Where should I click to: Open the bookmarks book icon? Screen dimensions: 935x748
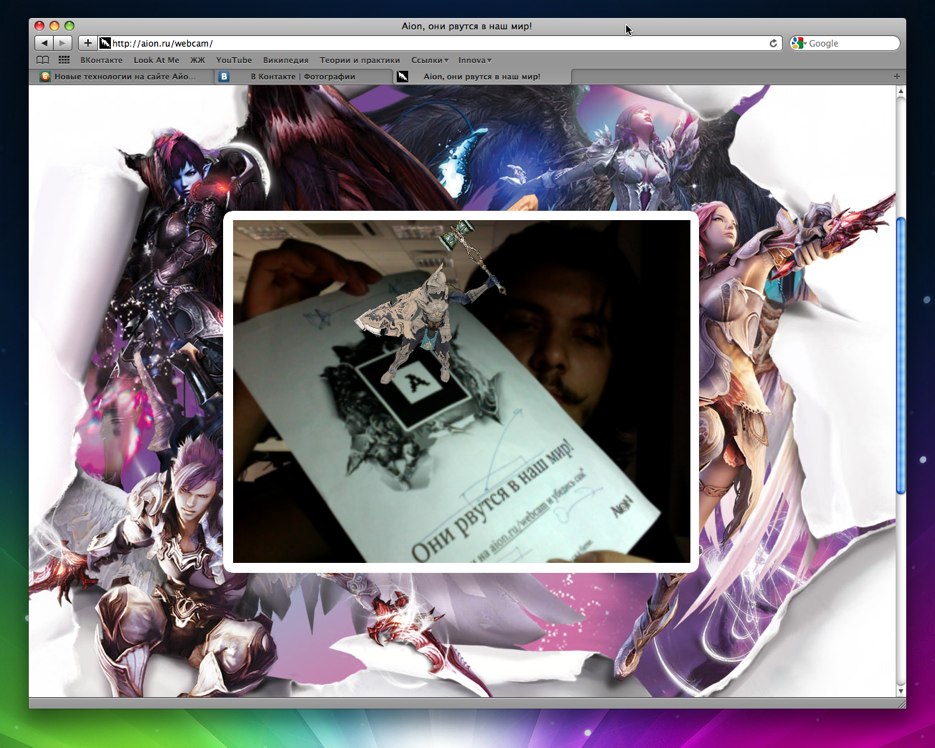coord(42,60)
